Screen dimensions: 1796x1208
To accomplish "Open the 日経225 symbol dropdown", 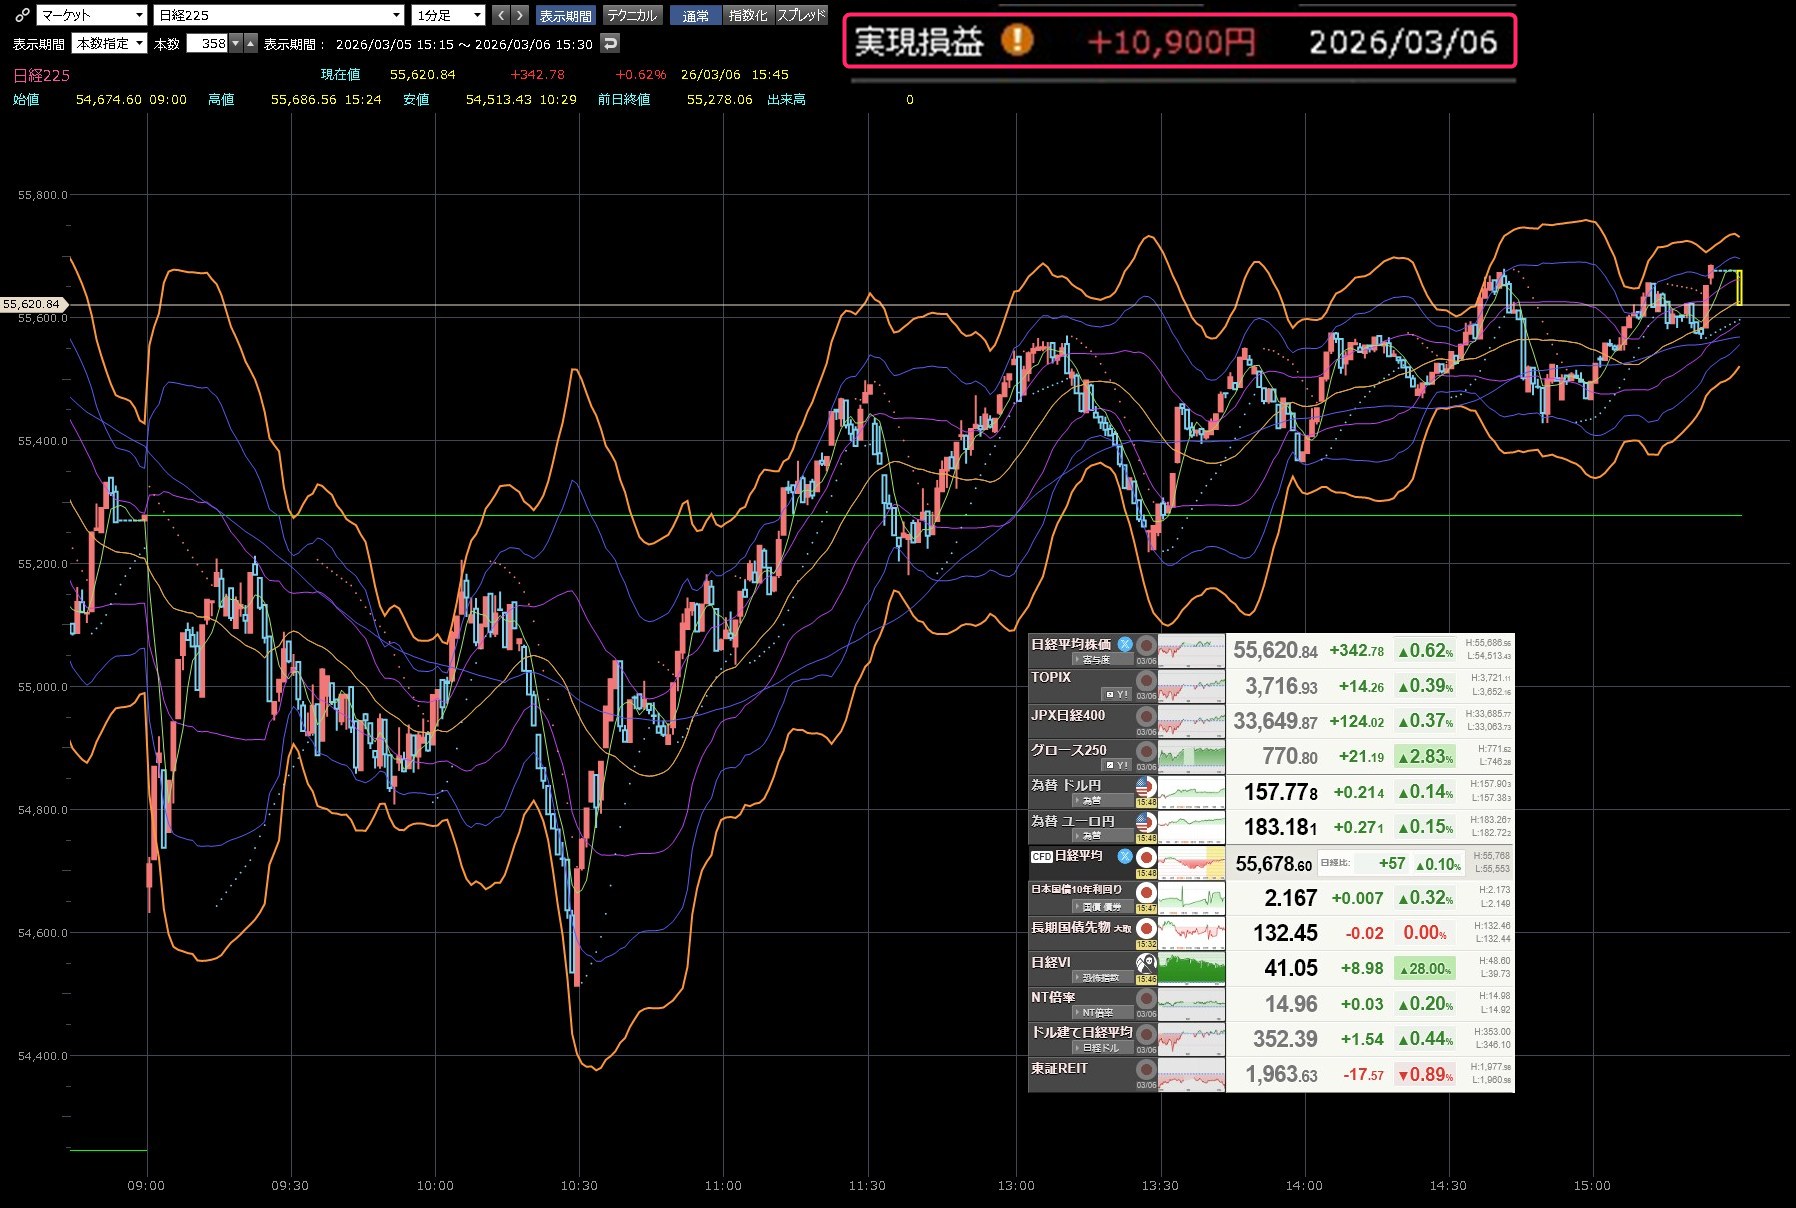I will [x=279, y=15].
